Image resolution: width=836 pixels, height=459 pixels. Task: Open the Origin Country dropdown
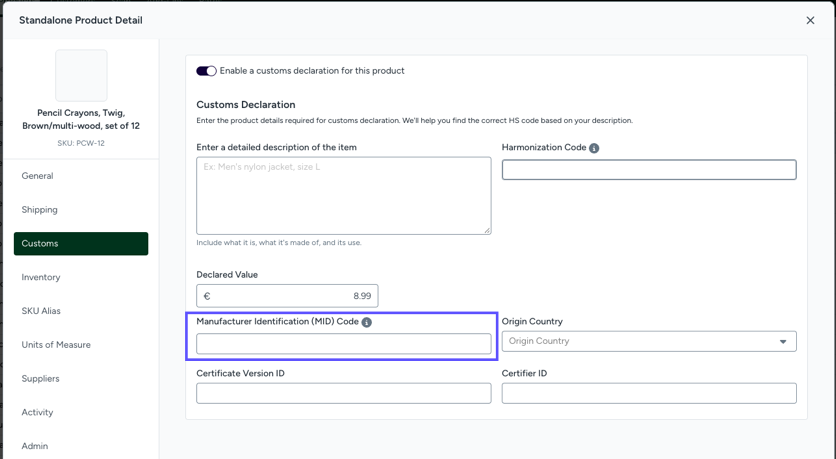coord(649,341)
